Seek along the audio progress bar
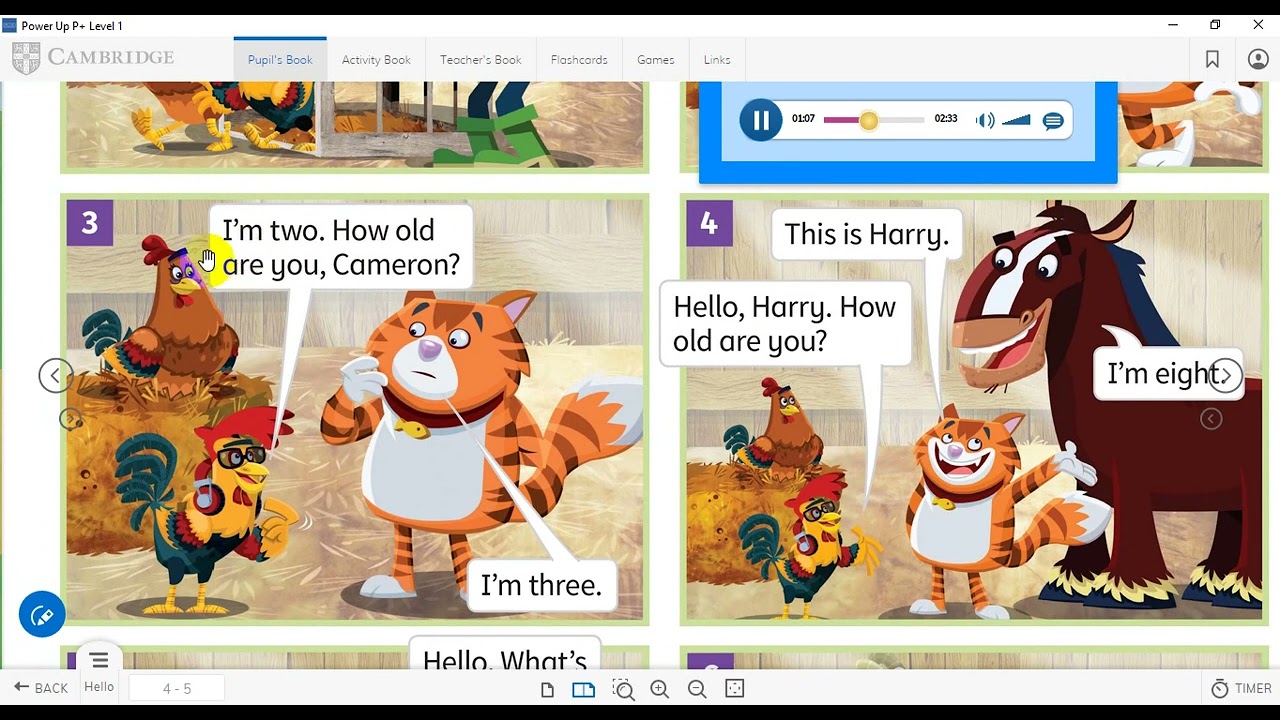The width and height of the screenshot is (1280, 720). point(874,120)
